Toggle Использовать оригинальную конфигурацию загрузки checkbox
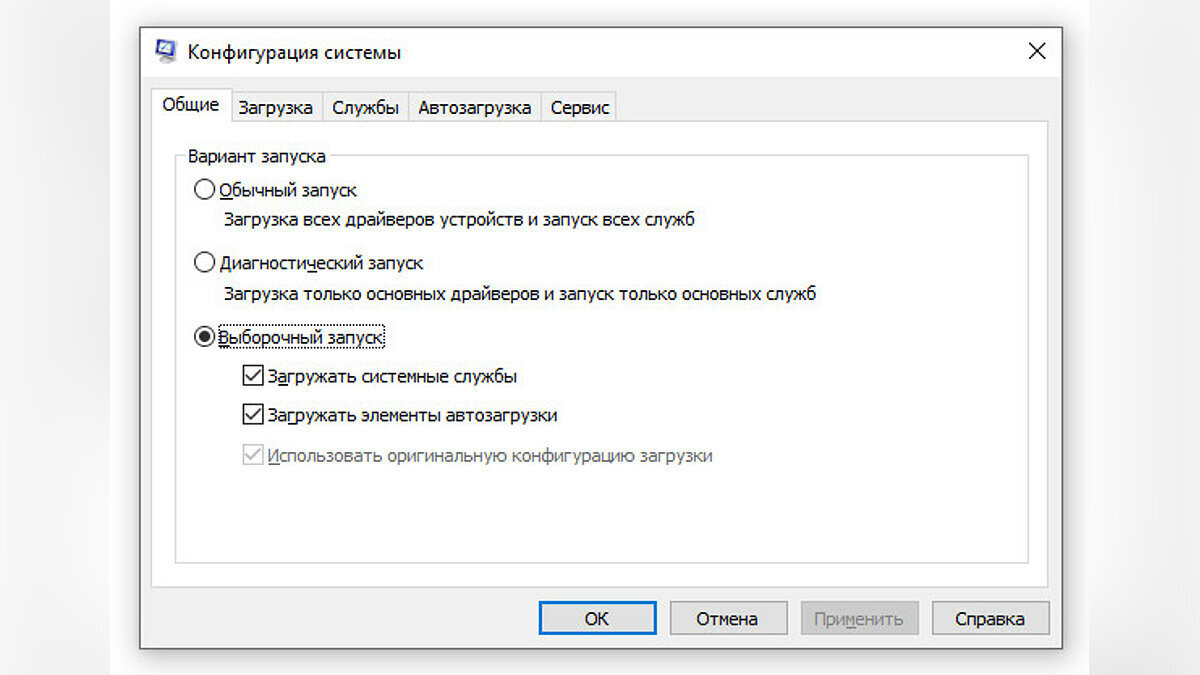 [x=252, y=456]
